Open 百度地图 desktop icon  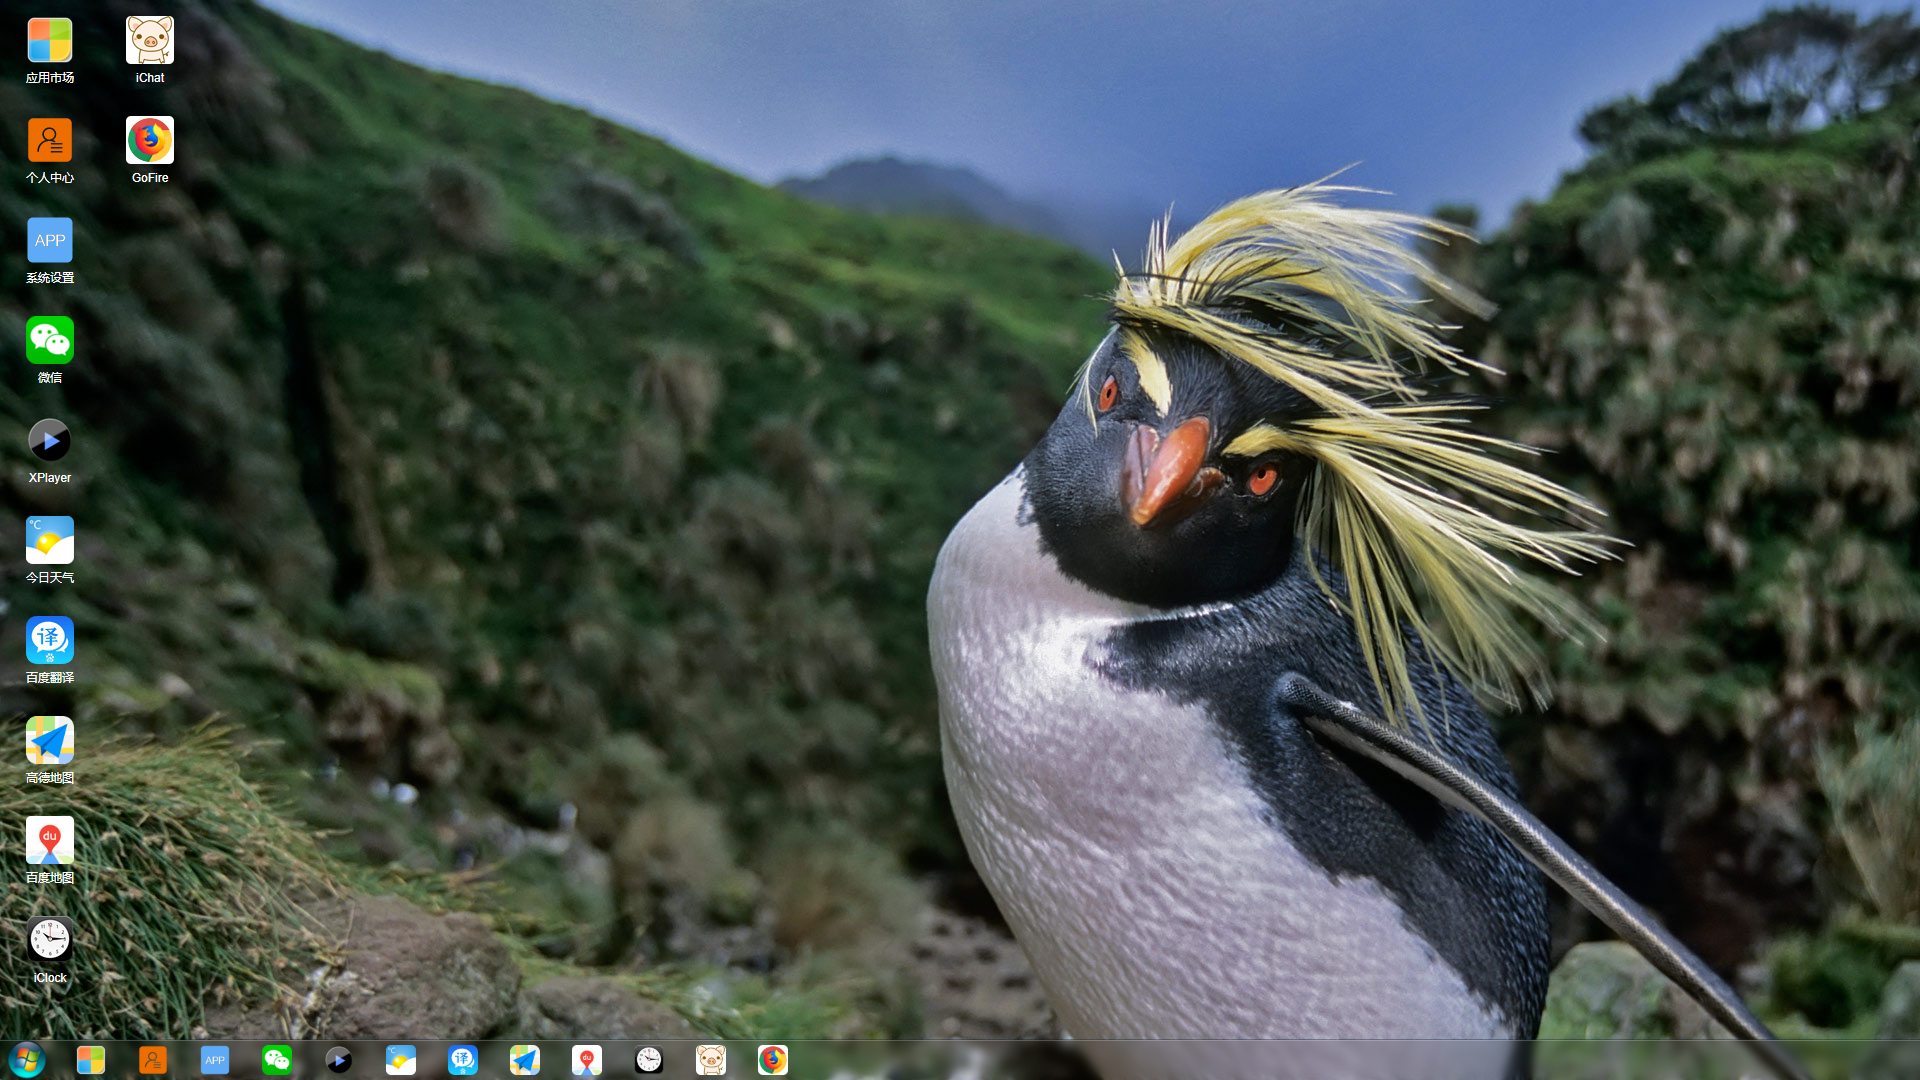[50, 841]
